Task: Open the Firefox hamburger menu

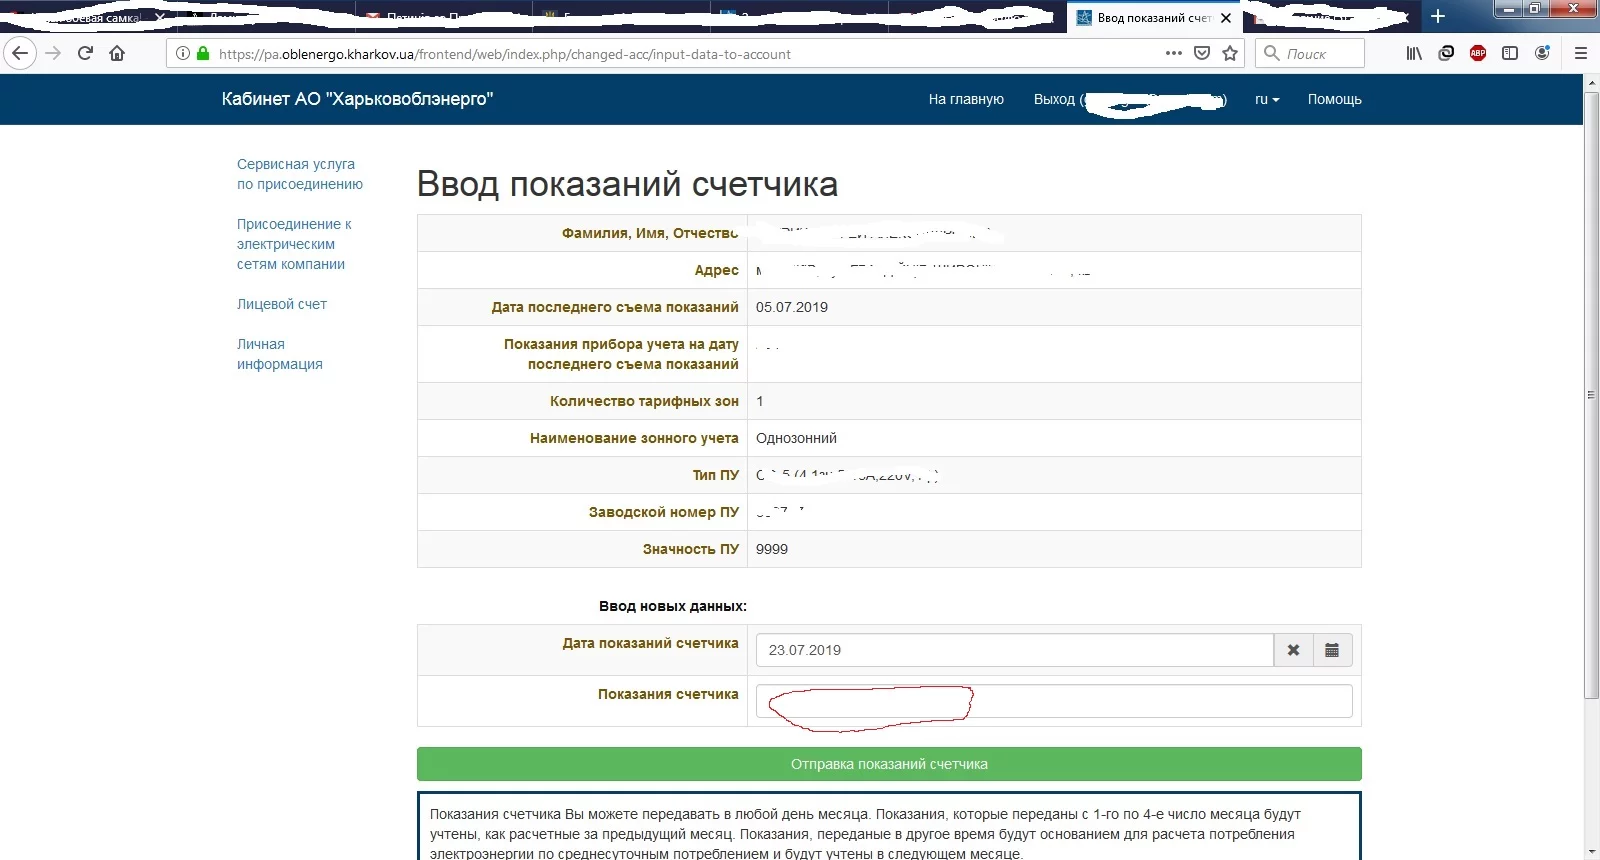Action: pos(1581,53)
